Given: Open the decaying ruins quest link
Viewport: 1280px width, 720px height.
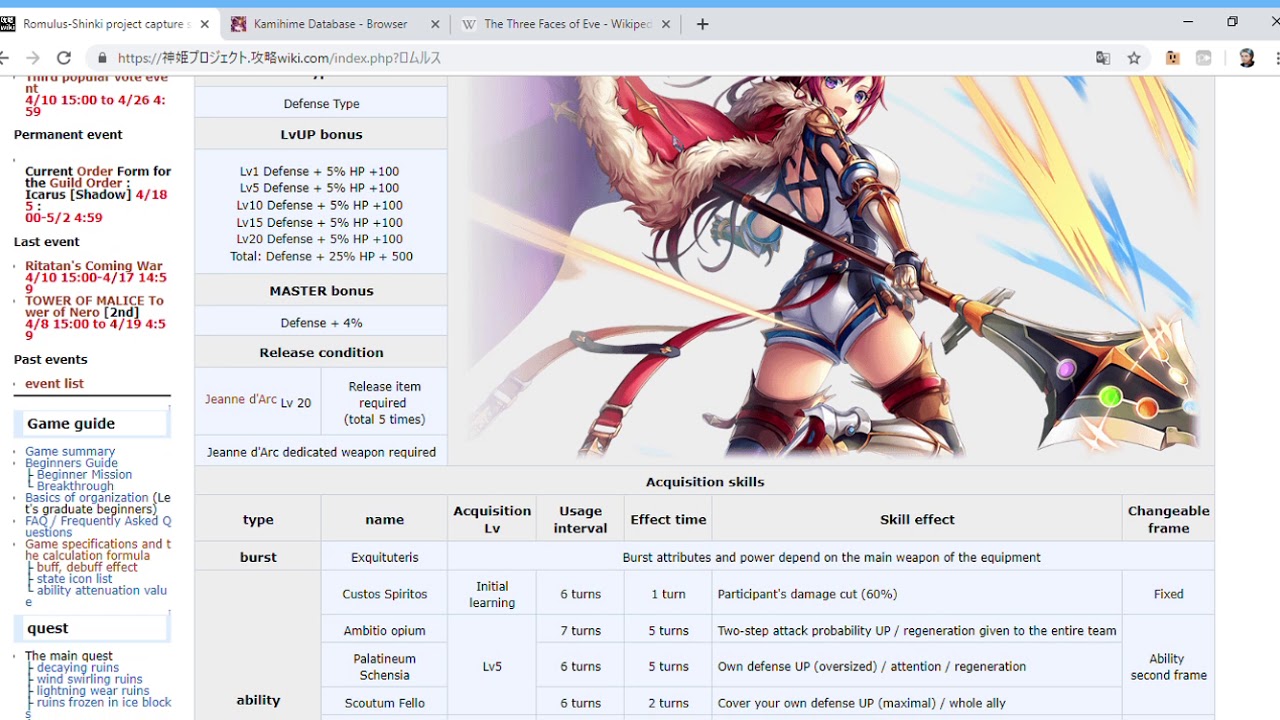Looking at the screenshot, I should coord(78,668).
